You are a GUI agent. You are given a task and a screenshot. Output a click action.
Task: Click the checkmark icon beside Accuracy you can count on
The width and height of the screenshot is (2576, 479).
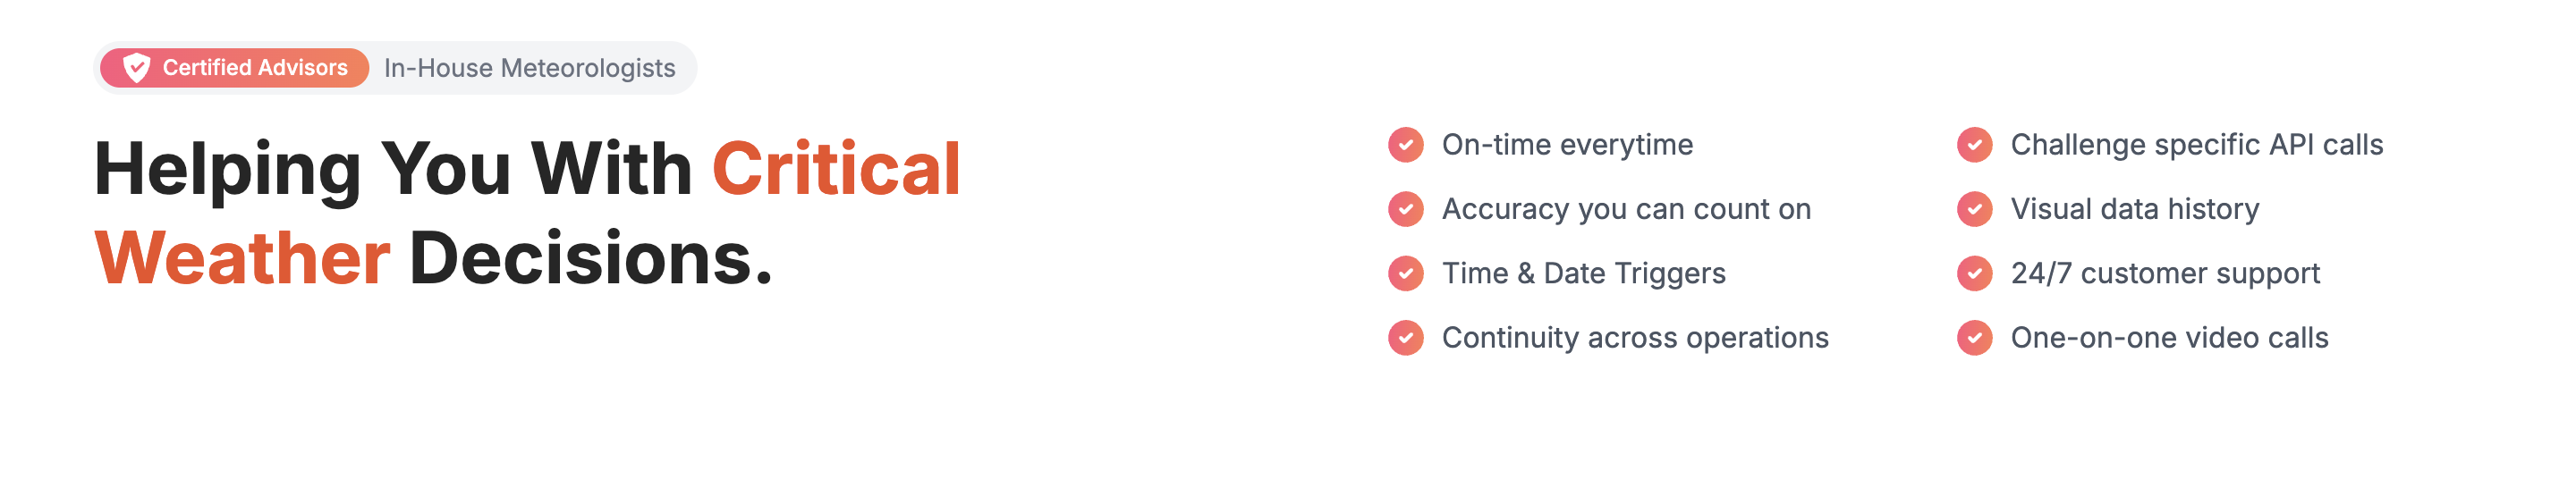point(1405,209)
